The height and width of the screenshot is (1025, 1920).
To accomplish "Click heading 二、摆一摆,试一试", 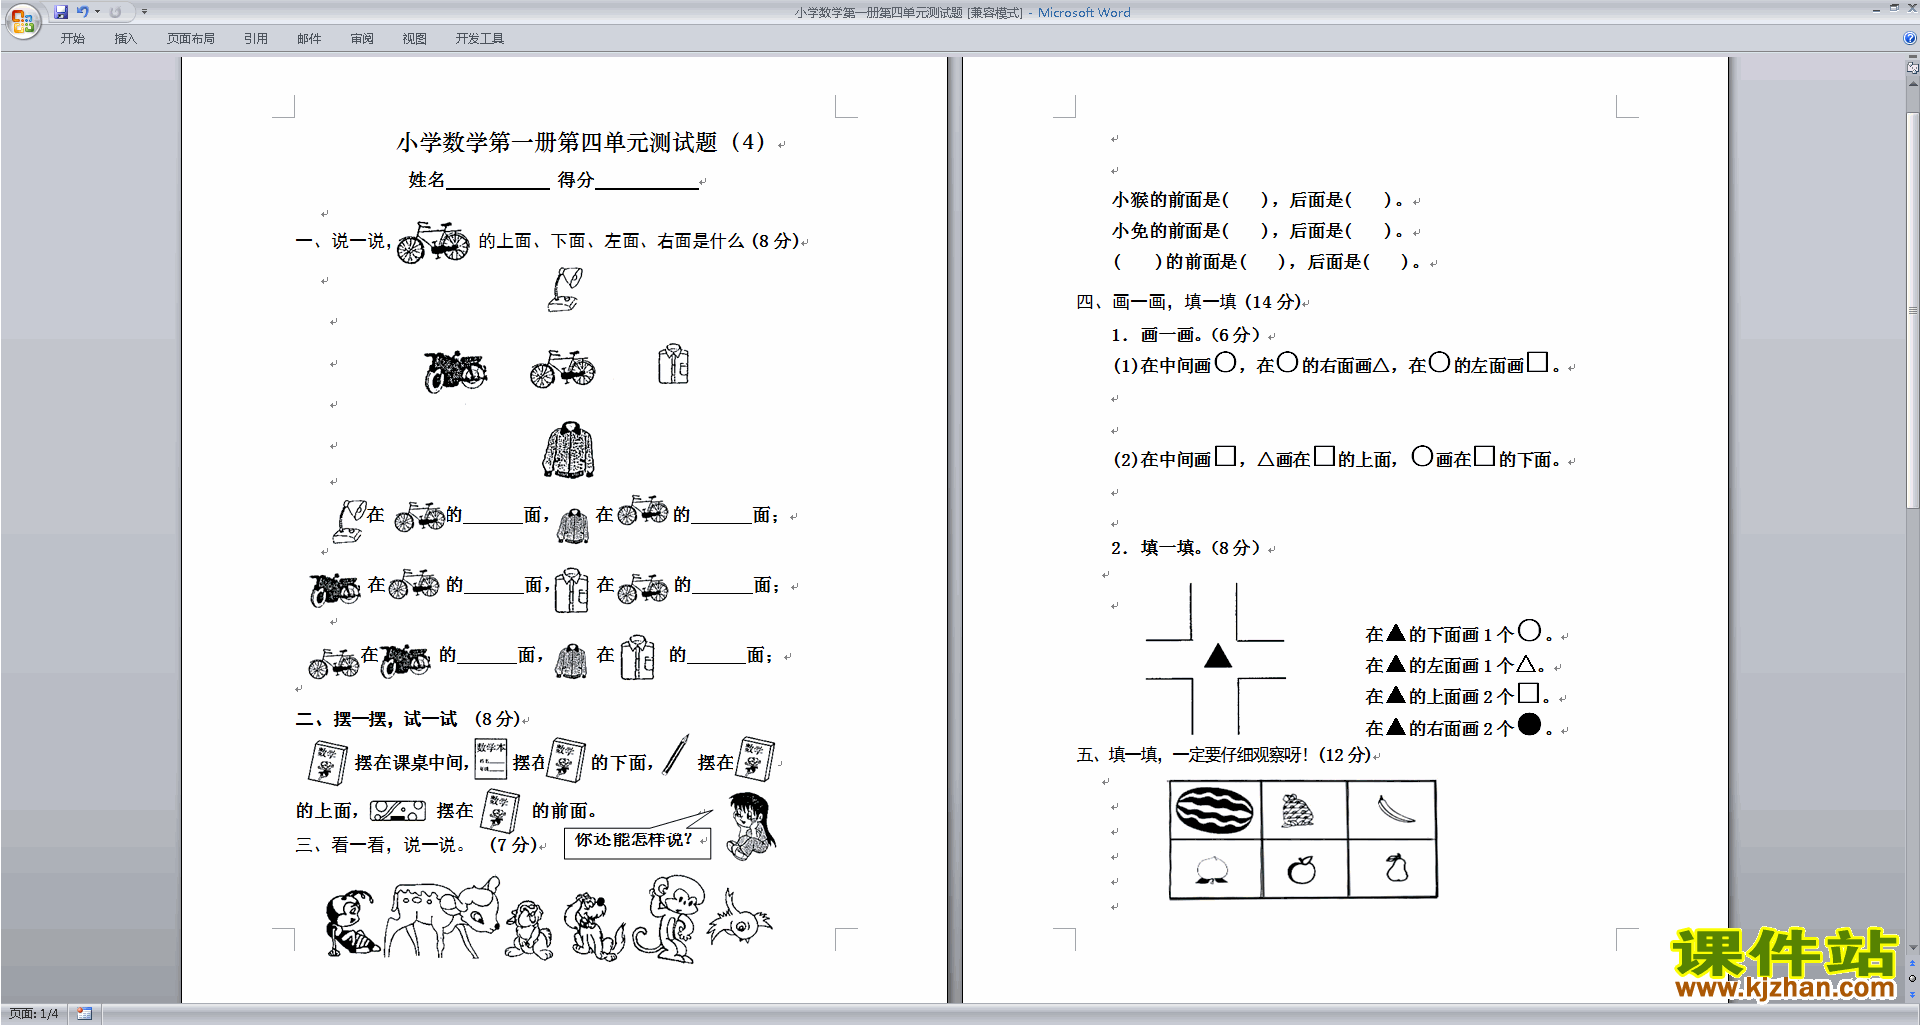I will pyautogui.click(x=377, y=719).
